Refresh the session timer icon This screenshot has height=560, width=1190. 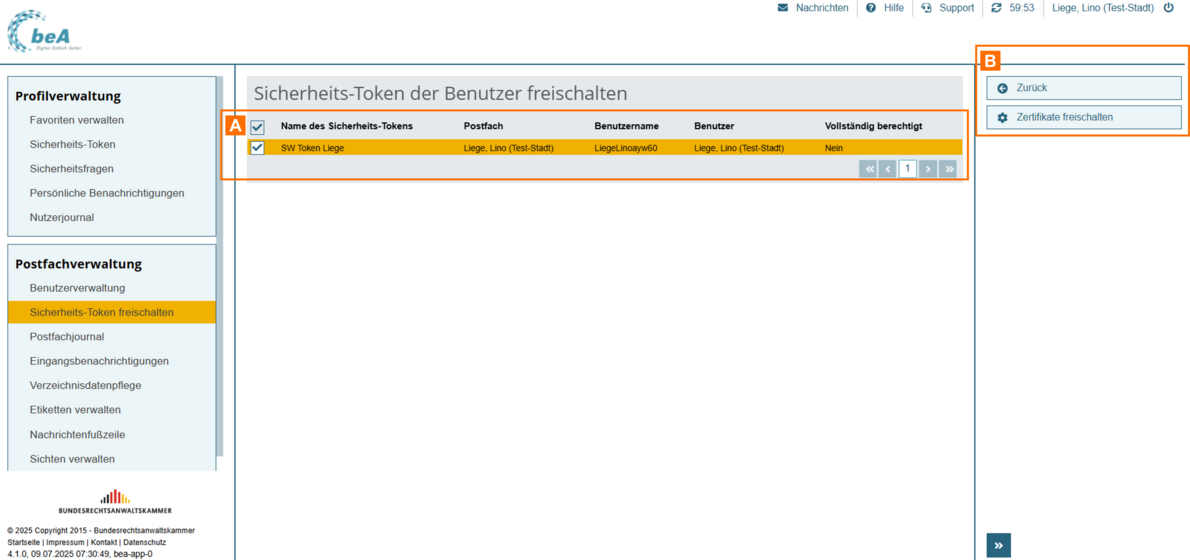996,8
